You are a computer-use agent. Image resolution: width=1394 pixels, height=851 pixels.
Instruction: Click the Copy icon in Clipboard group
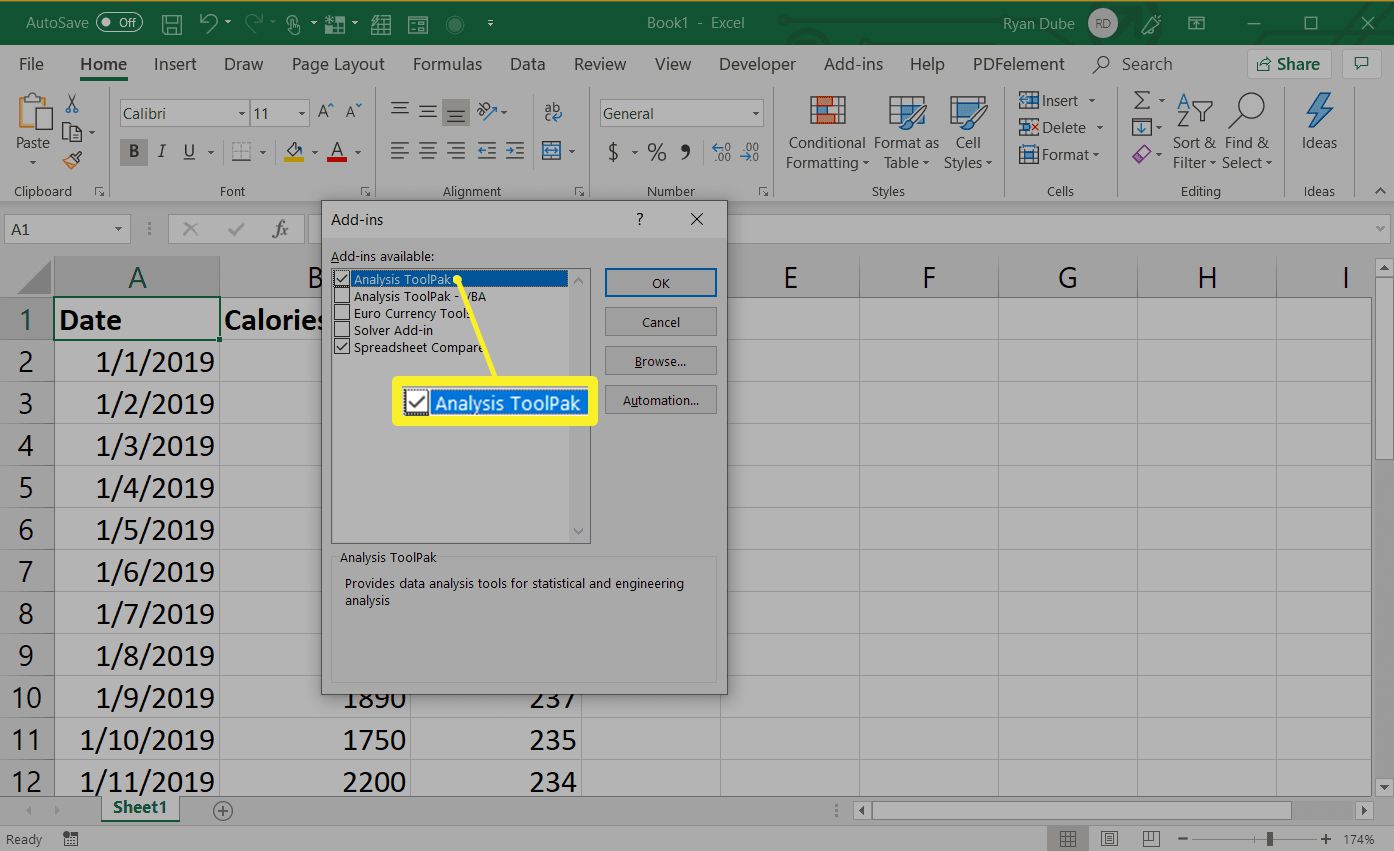(x=71, y=132)
